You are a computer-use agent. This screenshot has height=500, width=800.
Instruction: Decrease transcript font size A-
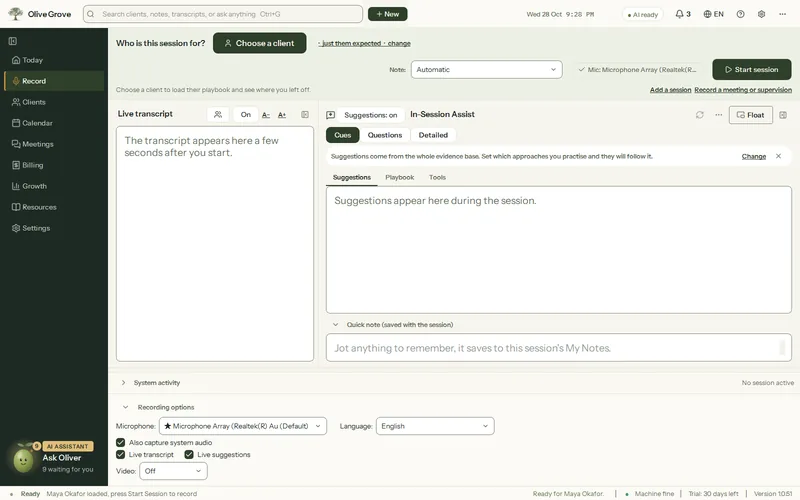266,115
